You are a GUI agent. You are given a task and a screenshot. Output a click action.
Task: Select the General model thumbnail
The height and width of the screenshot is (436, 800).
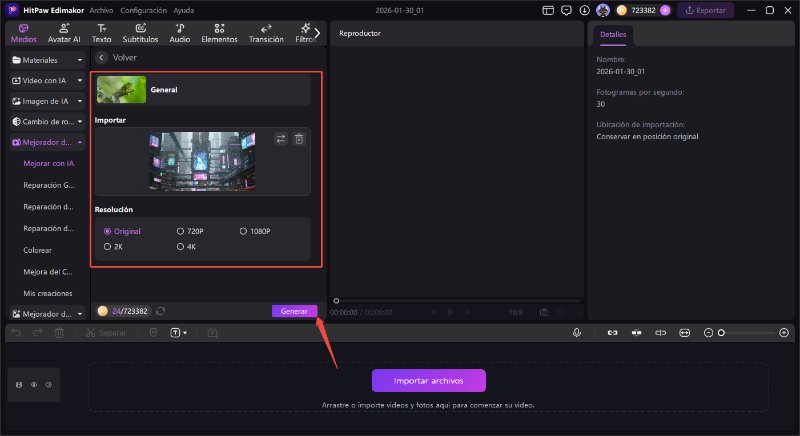coord(121,90)
